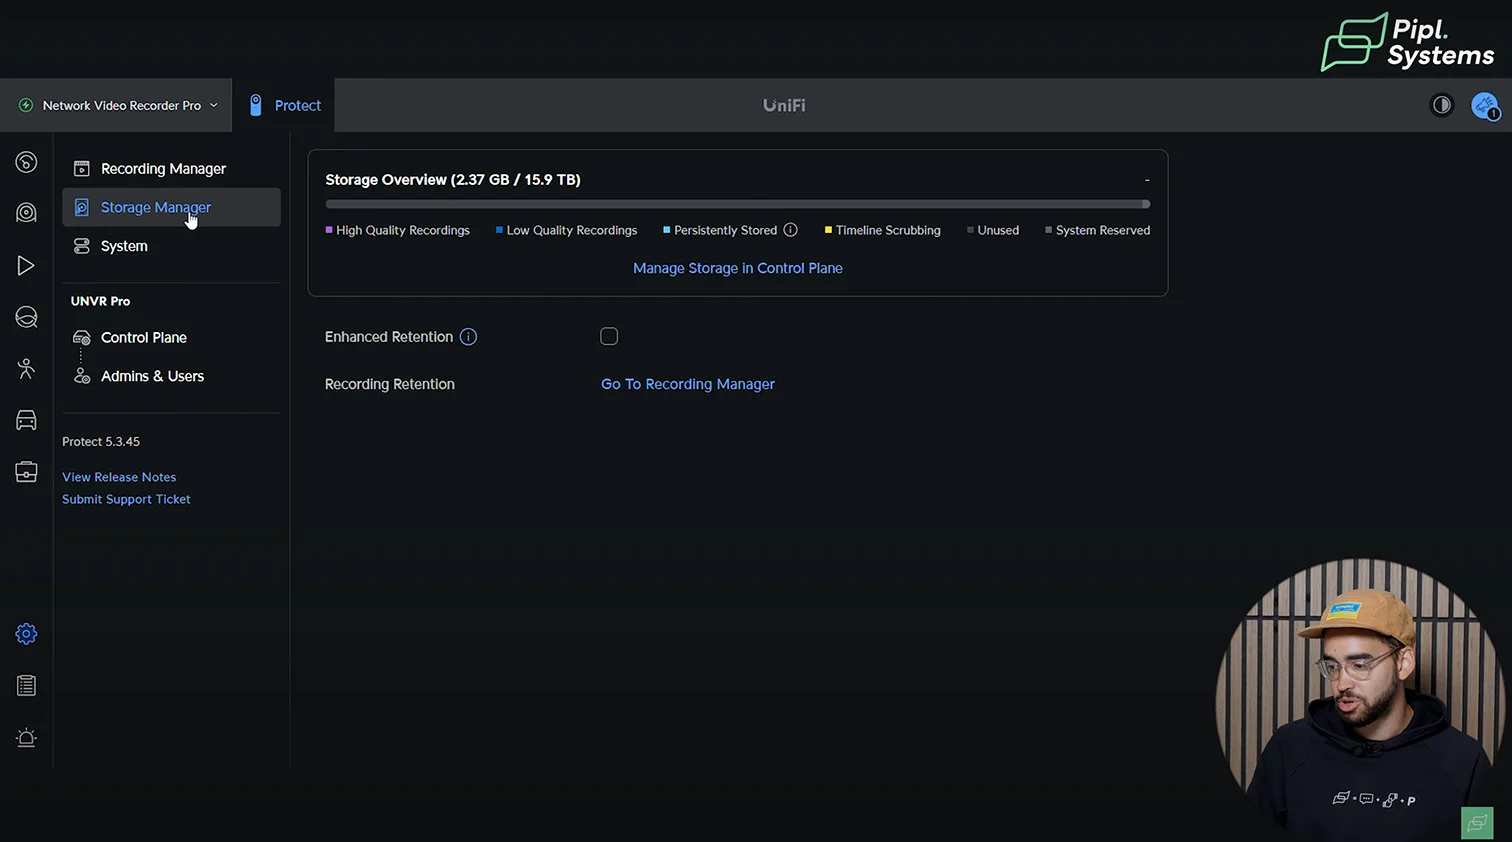Select System in the settings menu
The height and width of the screenshot is (842, 1512).
[171, 246]
